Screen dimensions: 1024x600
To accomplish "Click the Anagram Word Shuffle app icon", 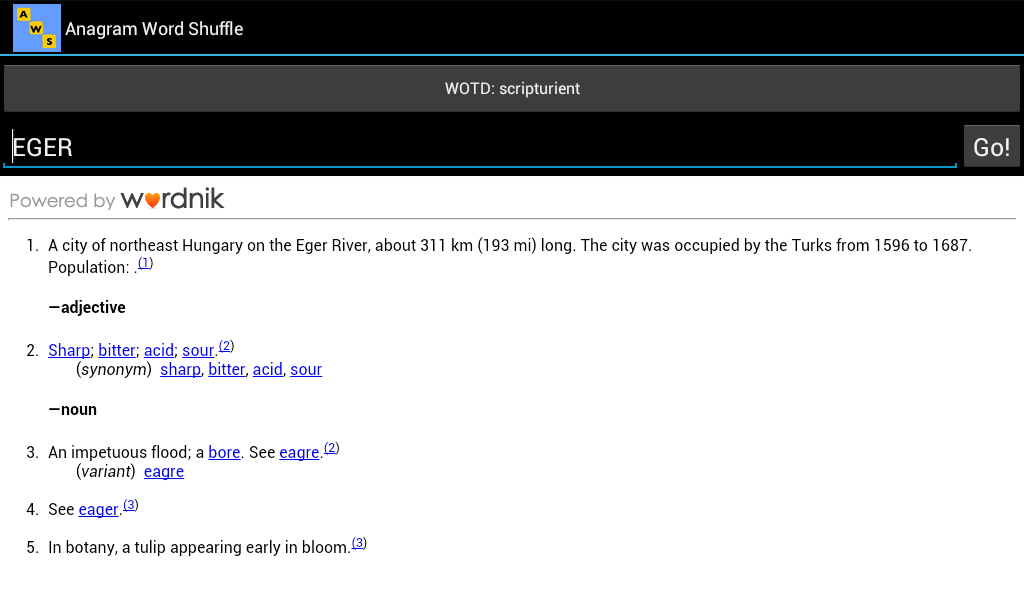I will [x=36, y=27].
